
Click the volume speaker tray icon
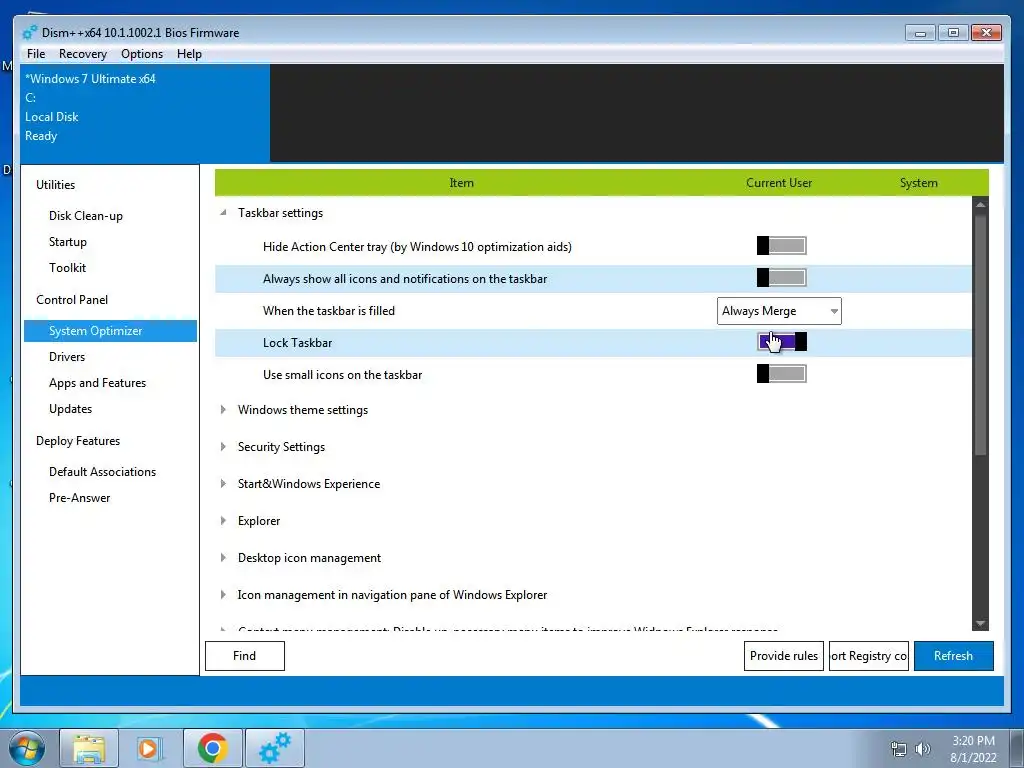click(922, 749)
